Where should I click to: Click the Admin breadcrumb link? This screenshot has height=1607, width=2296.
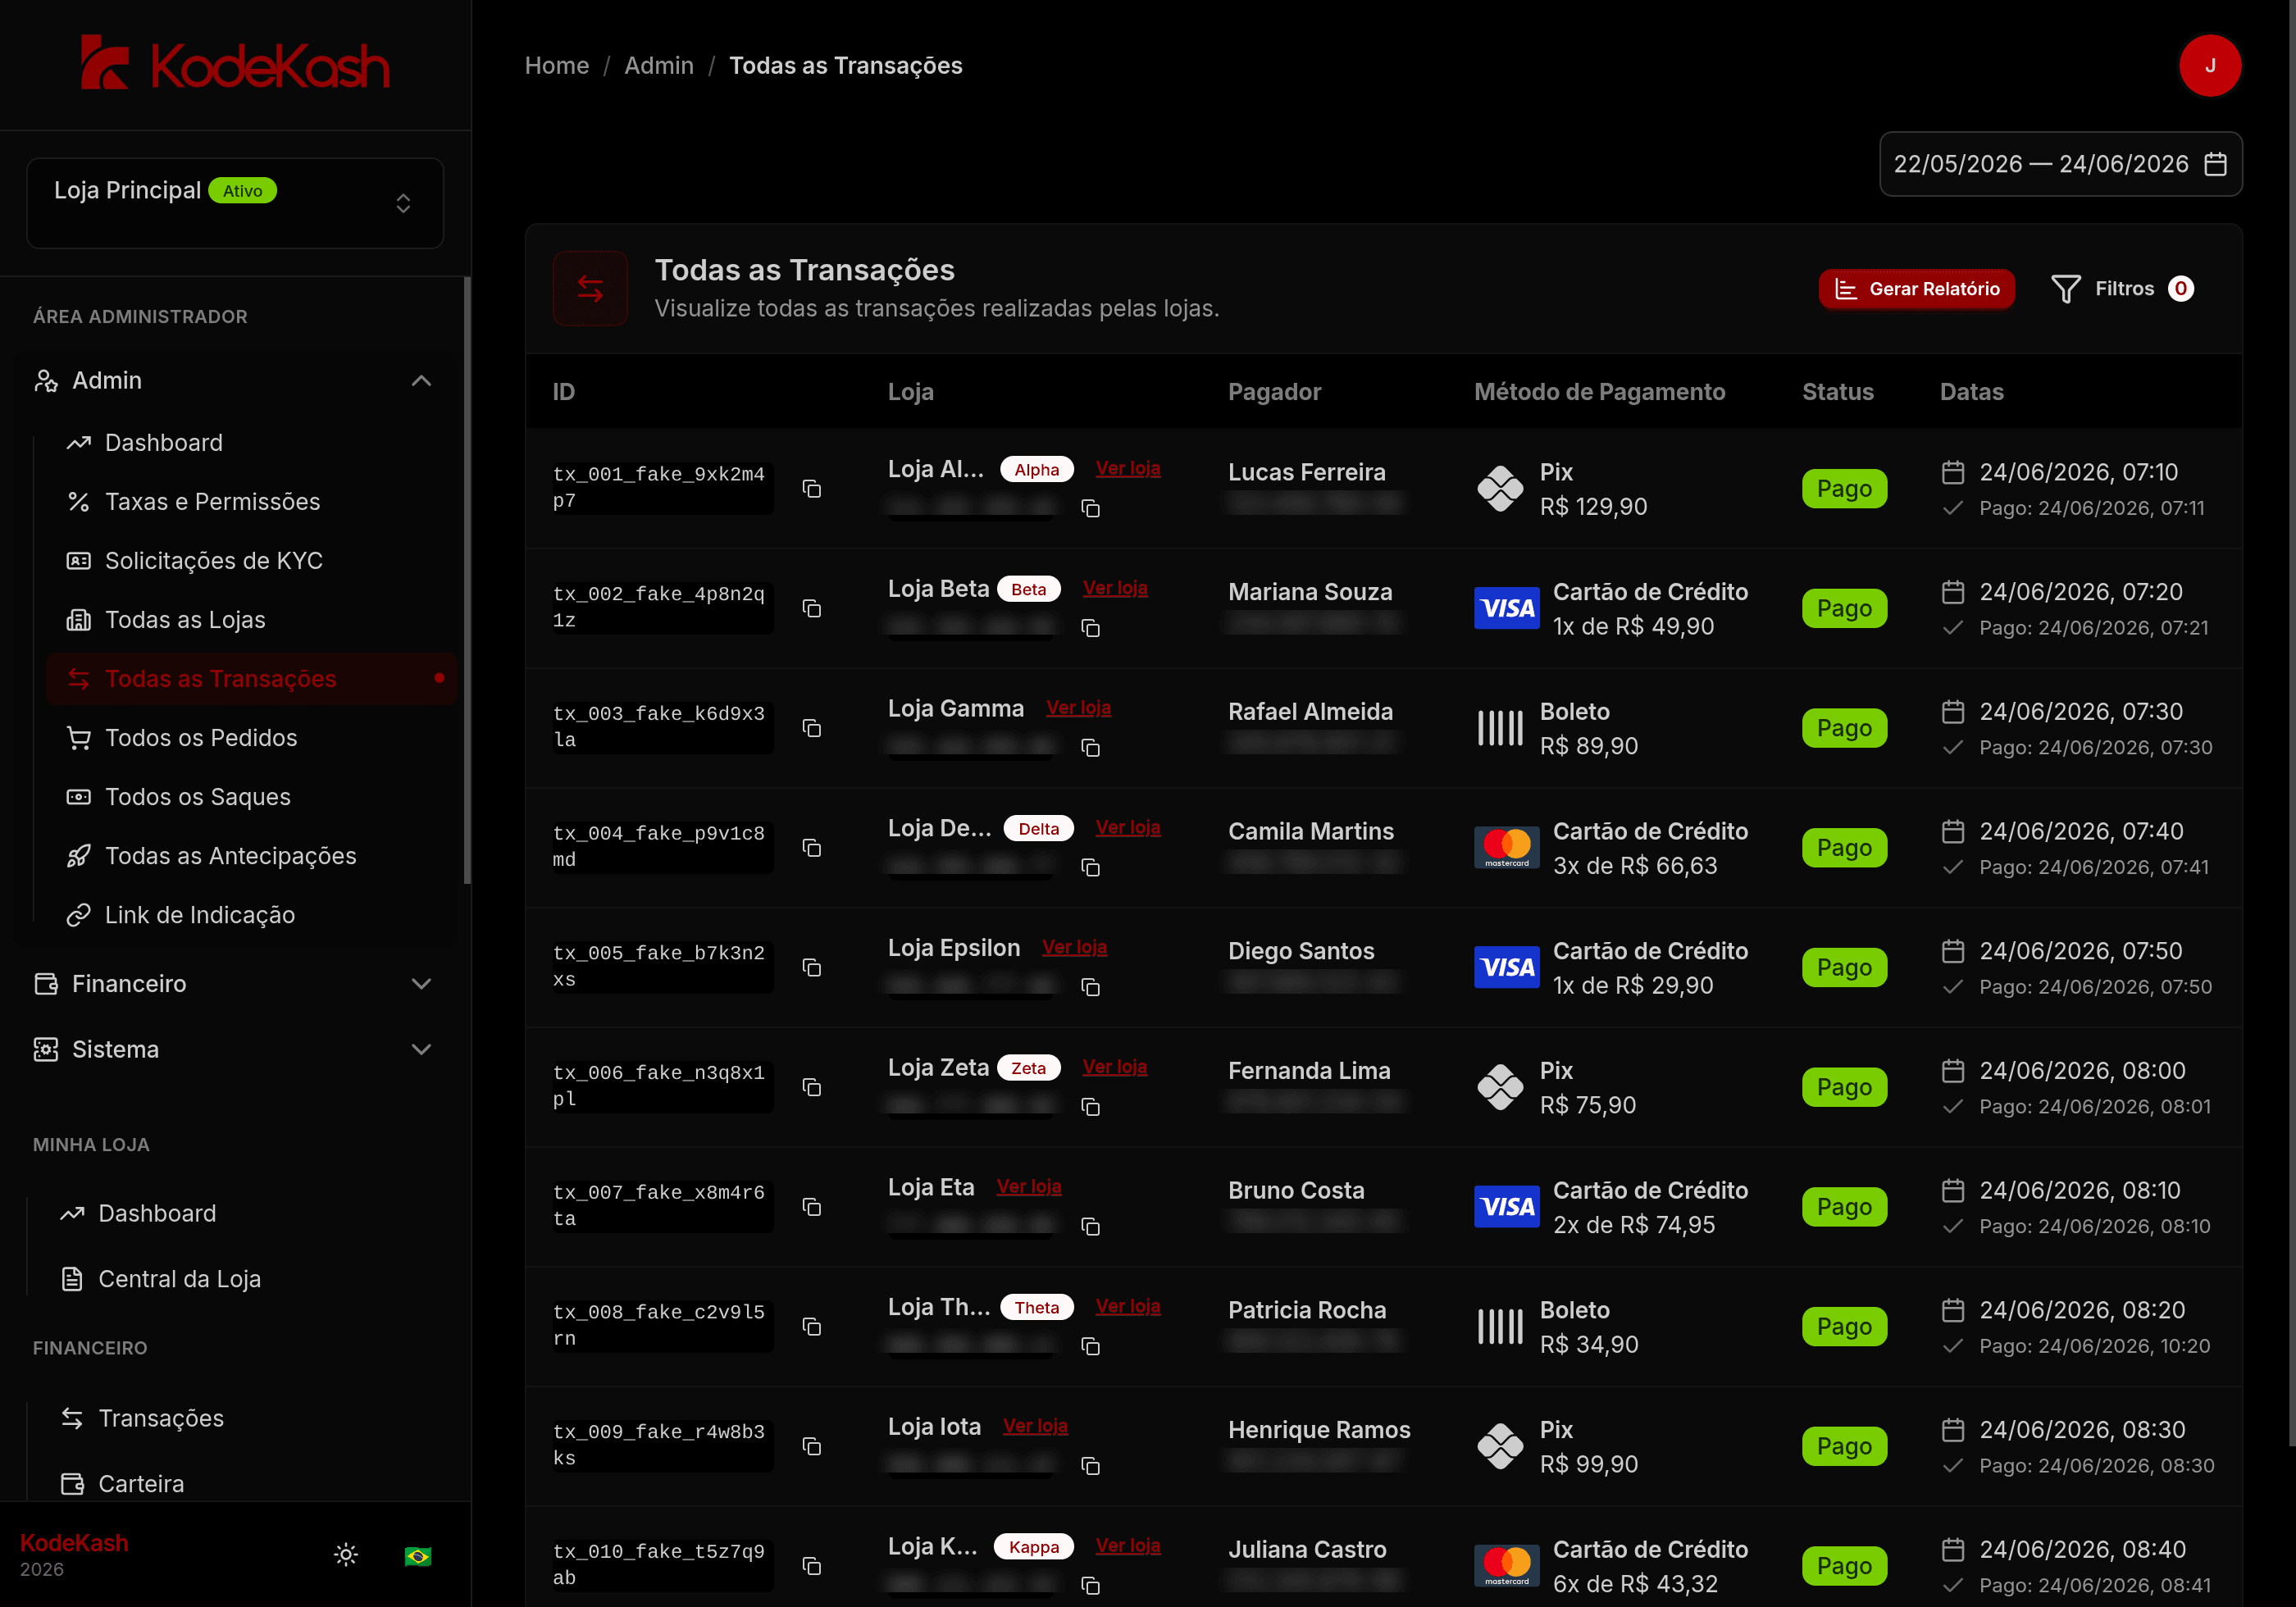click(659, 66)
